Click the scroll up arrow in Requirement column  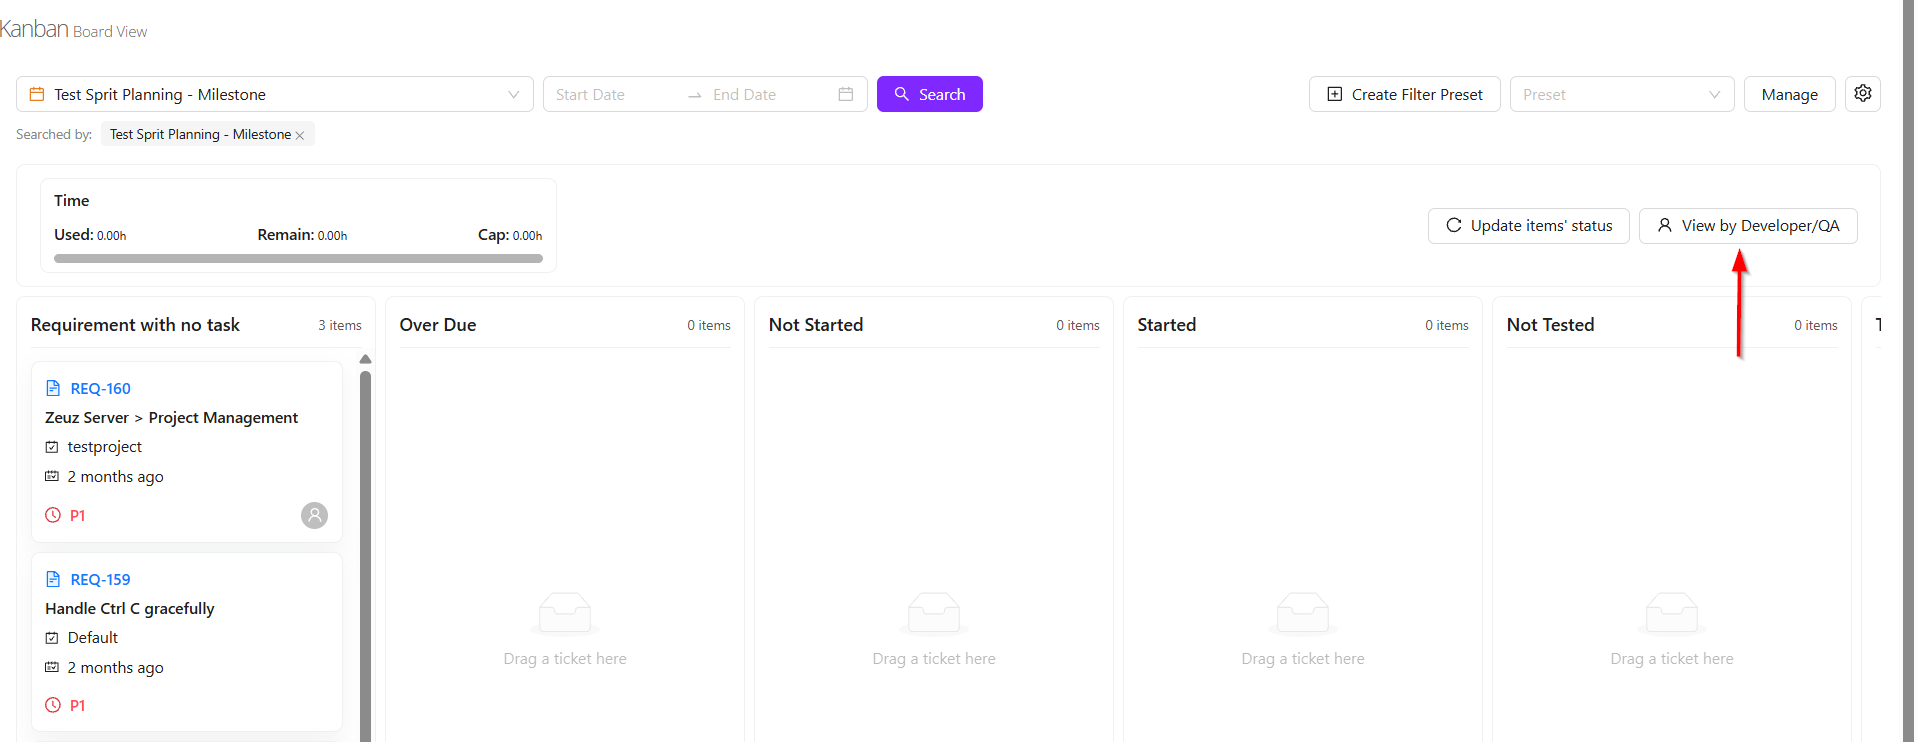click(365, 359)
